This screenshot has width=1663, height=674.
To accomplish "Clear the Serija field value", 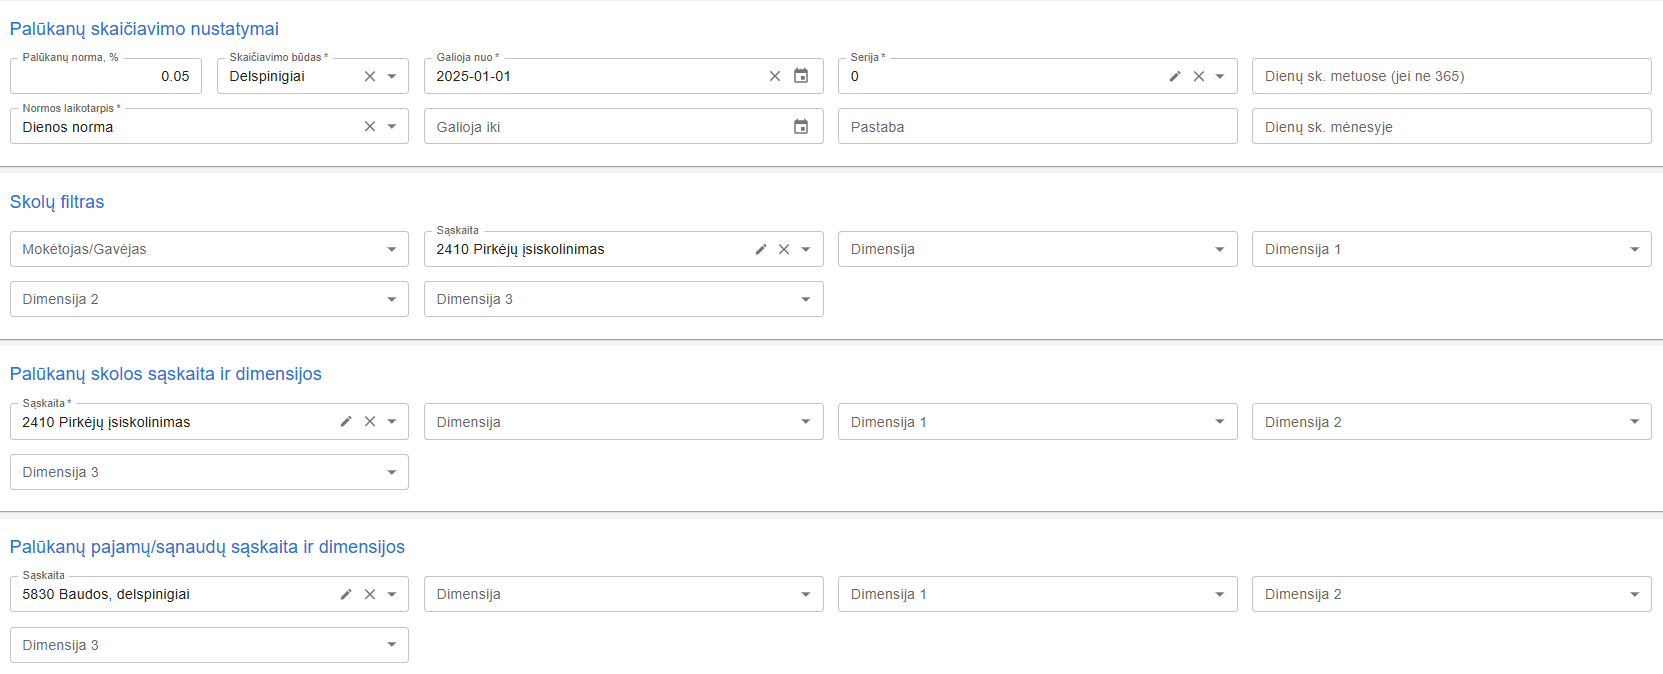I will click(1198, 76).
